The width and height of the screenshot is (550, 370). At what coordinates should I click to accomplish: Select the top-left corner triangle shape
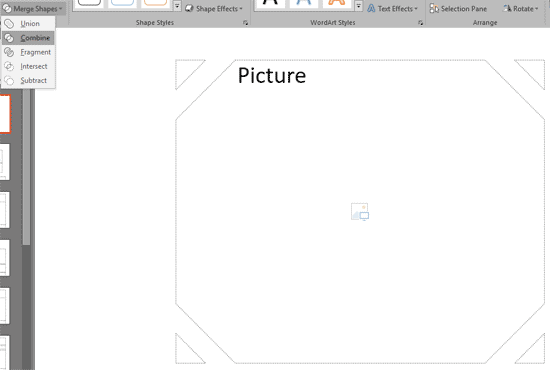[186, 70]
